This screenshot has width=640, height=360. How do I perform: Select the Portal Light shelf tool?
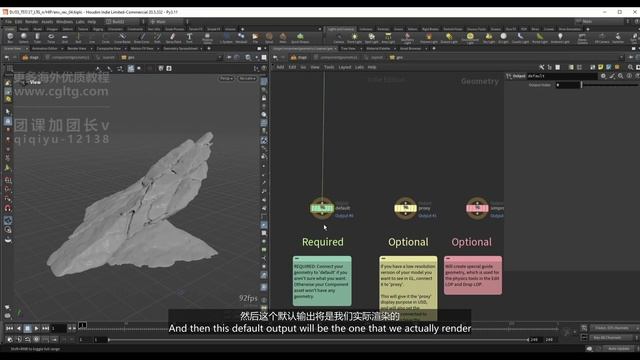tap(540, 38)
